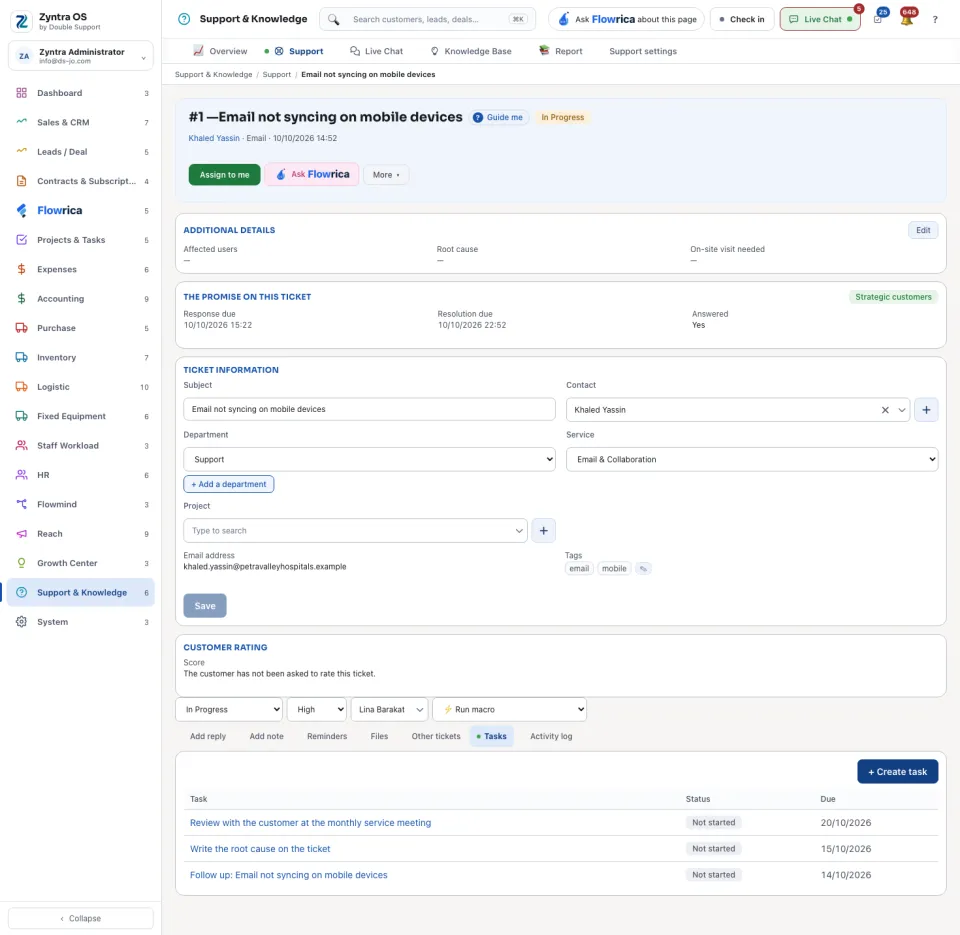Open the Live Chat header button
Image resolution: width=960 pixels, height=935 pixels.
point(820,20)
